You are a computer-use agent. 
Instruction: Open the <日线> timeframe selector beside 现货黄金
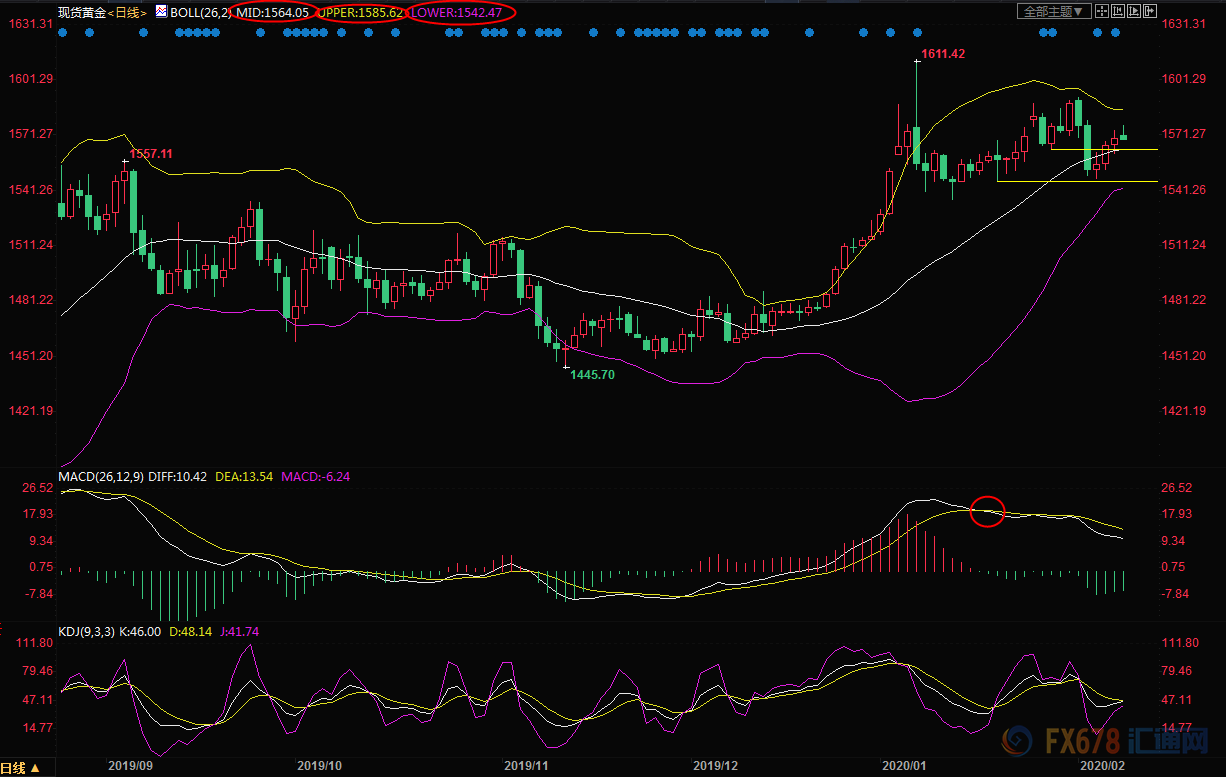click(x=128, y=13)
